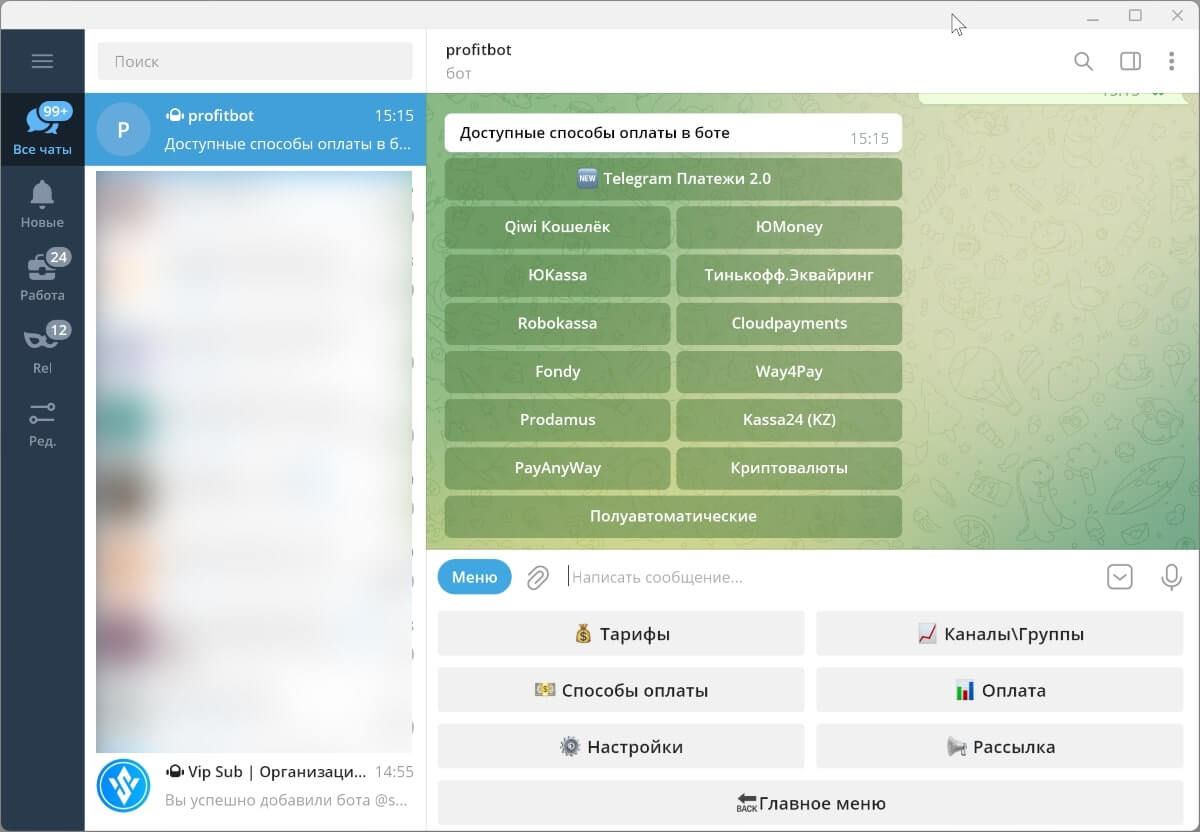Open the three-dot chat options menu
The width and height of the screenshot is (1200, 832).
click(x=1171, y=61)
